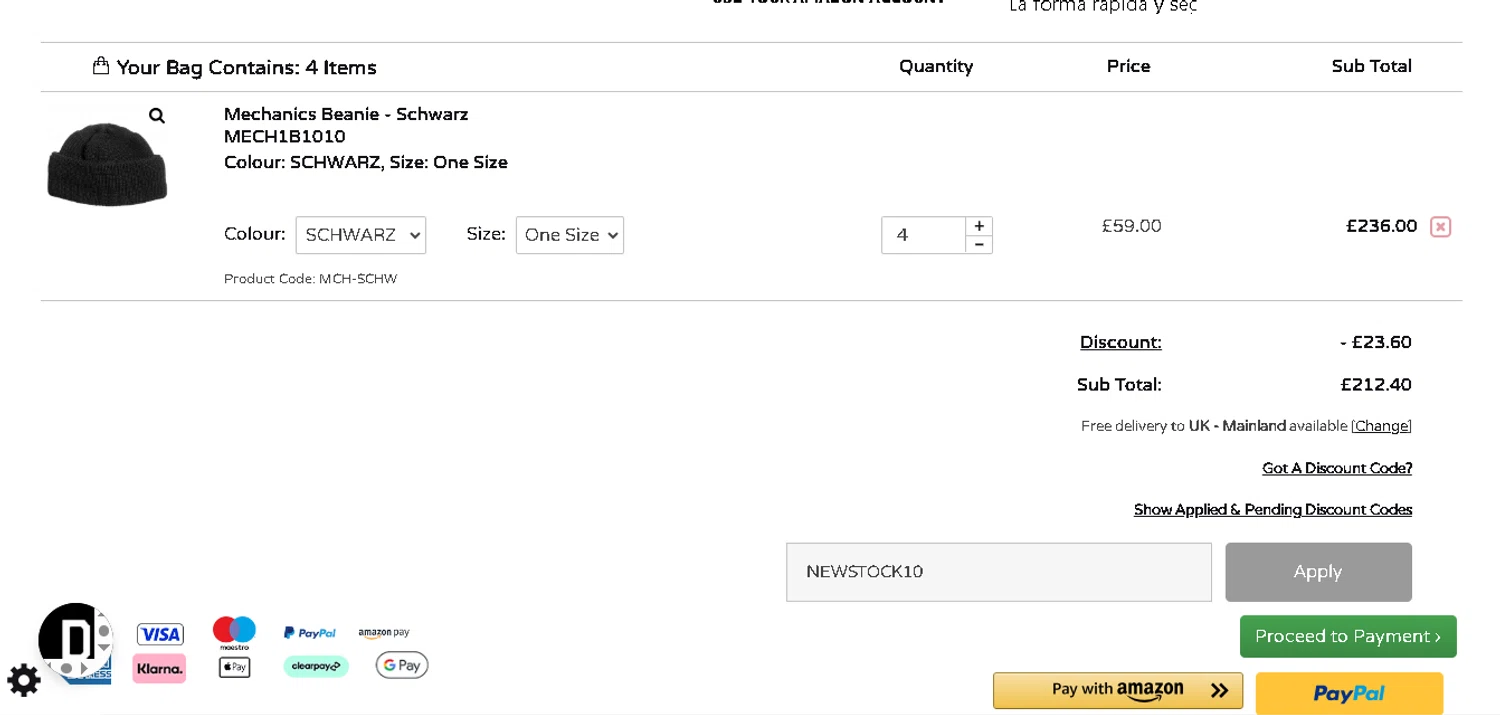This screenshot has height=715, width=1500.
Task: Expand Show Applied & Pending Discount Codes
Action: [1272, 510]
